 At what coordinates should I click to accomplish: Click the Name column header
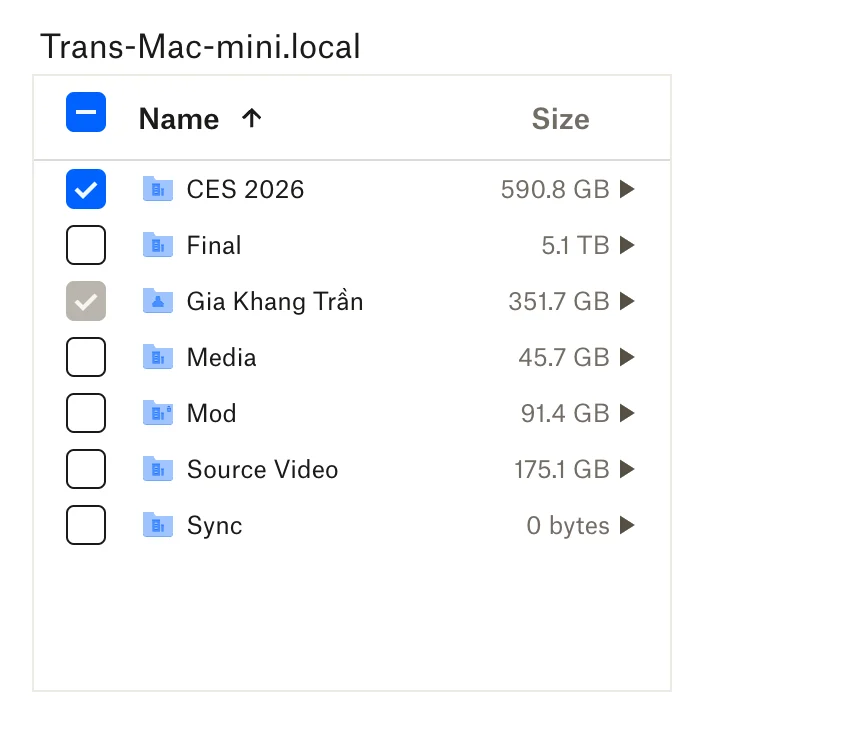coord(178,118)
